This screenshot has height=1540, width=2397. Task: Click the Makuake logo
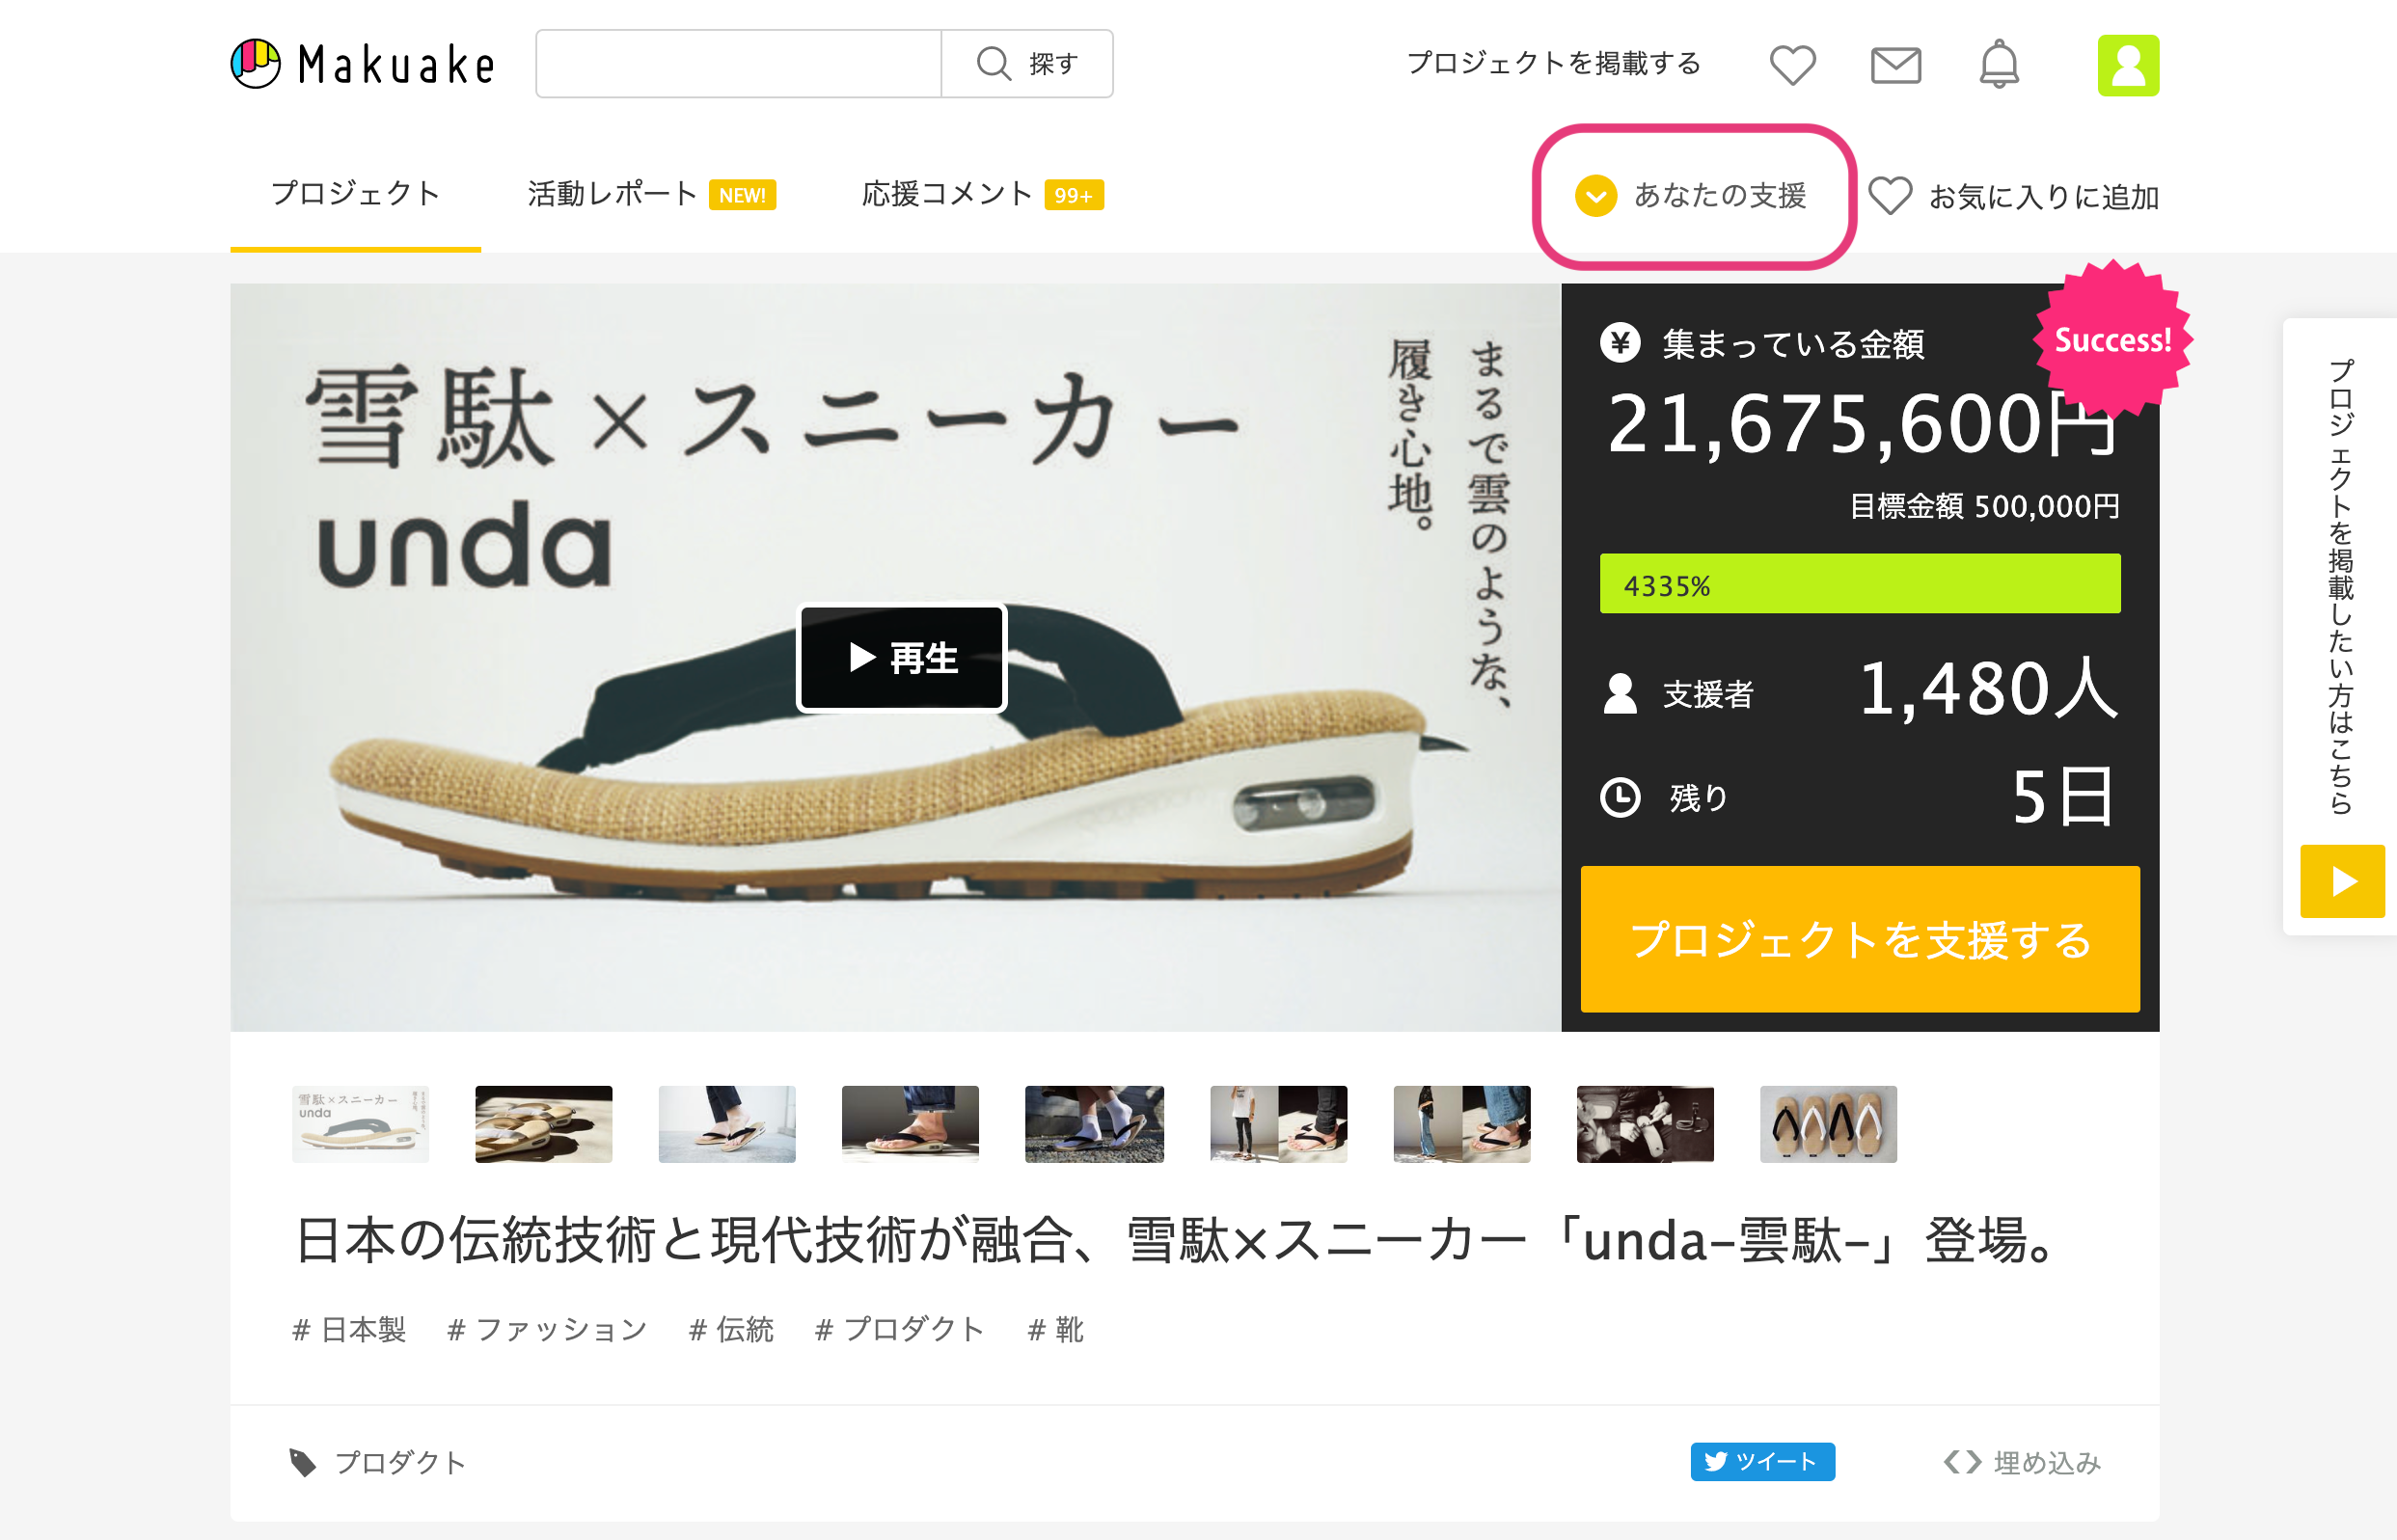click(362, 65)
